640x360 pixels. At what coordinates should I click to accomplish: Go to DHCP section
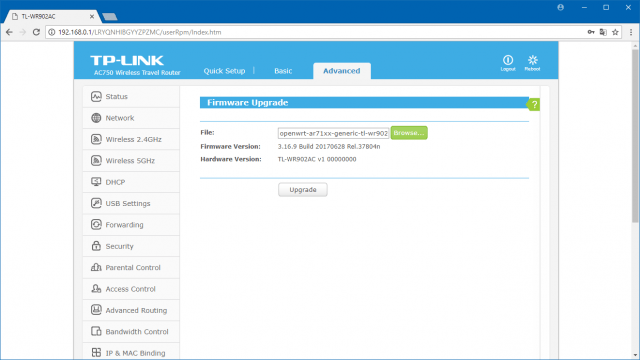pos(131,182)
